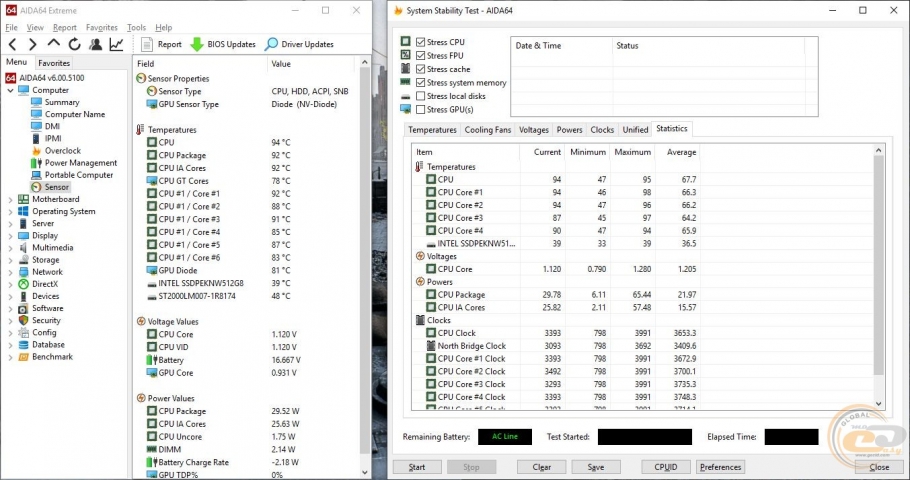The height and width of the screenshot is (480, 910).
Task: Switch to the Powers tab
Action: 569,129
